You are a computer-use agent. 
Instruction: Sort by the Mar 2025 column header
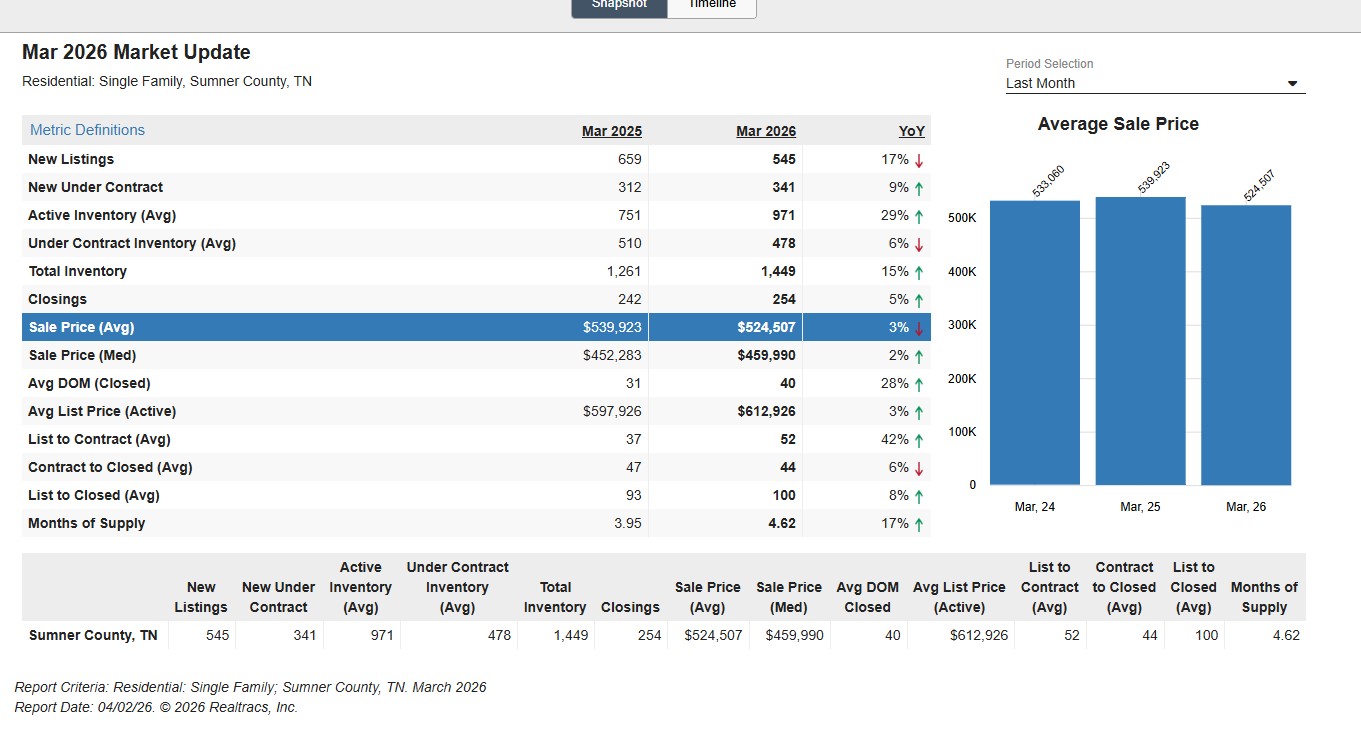tap(611, 131)
